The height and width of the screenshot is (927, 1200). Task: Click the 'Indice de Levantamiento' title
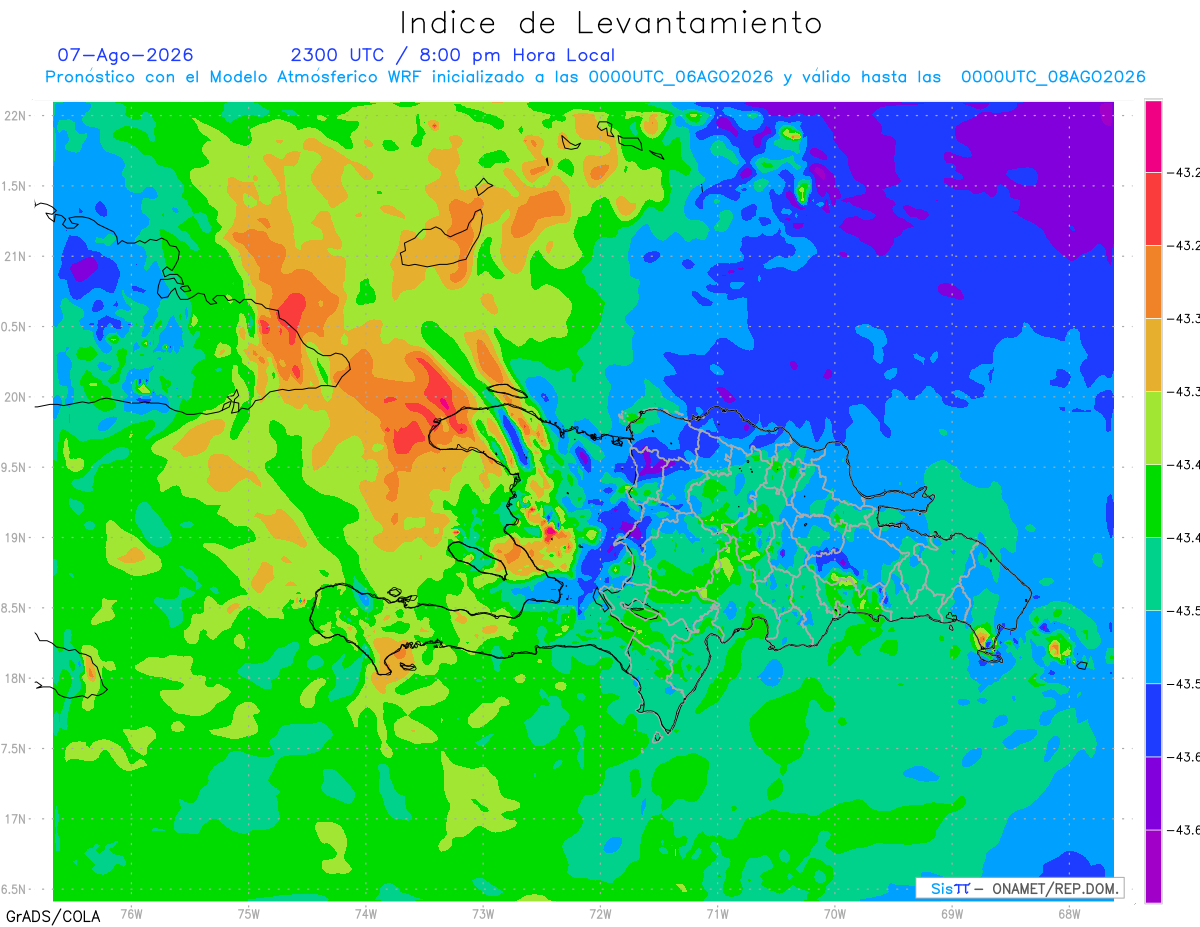point(610,23)
